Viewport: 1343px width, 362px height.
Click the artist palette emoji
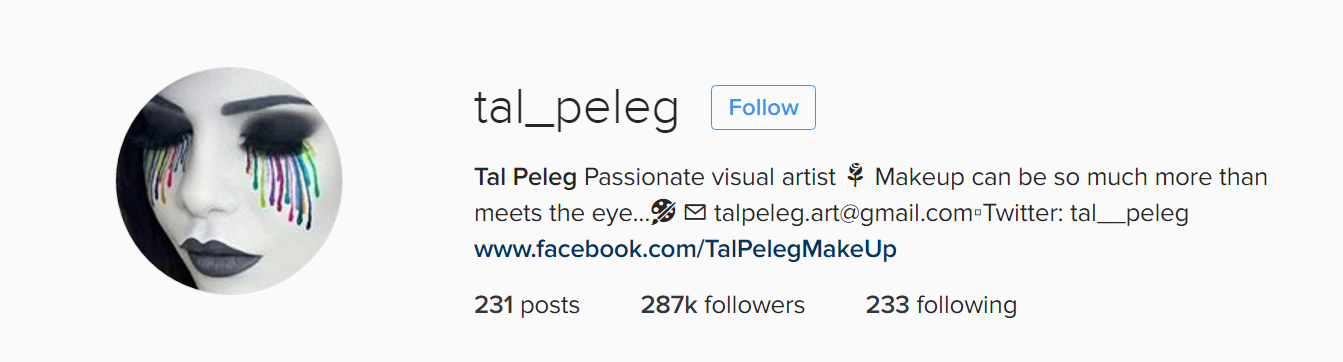tap(664, 213)
